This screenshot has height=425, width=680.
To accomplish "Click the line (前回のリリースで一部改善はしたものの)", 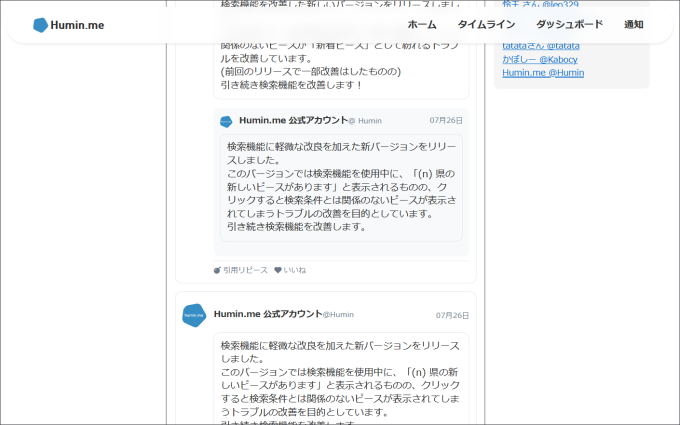I will pyautogui.click(x=311, y=72).
